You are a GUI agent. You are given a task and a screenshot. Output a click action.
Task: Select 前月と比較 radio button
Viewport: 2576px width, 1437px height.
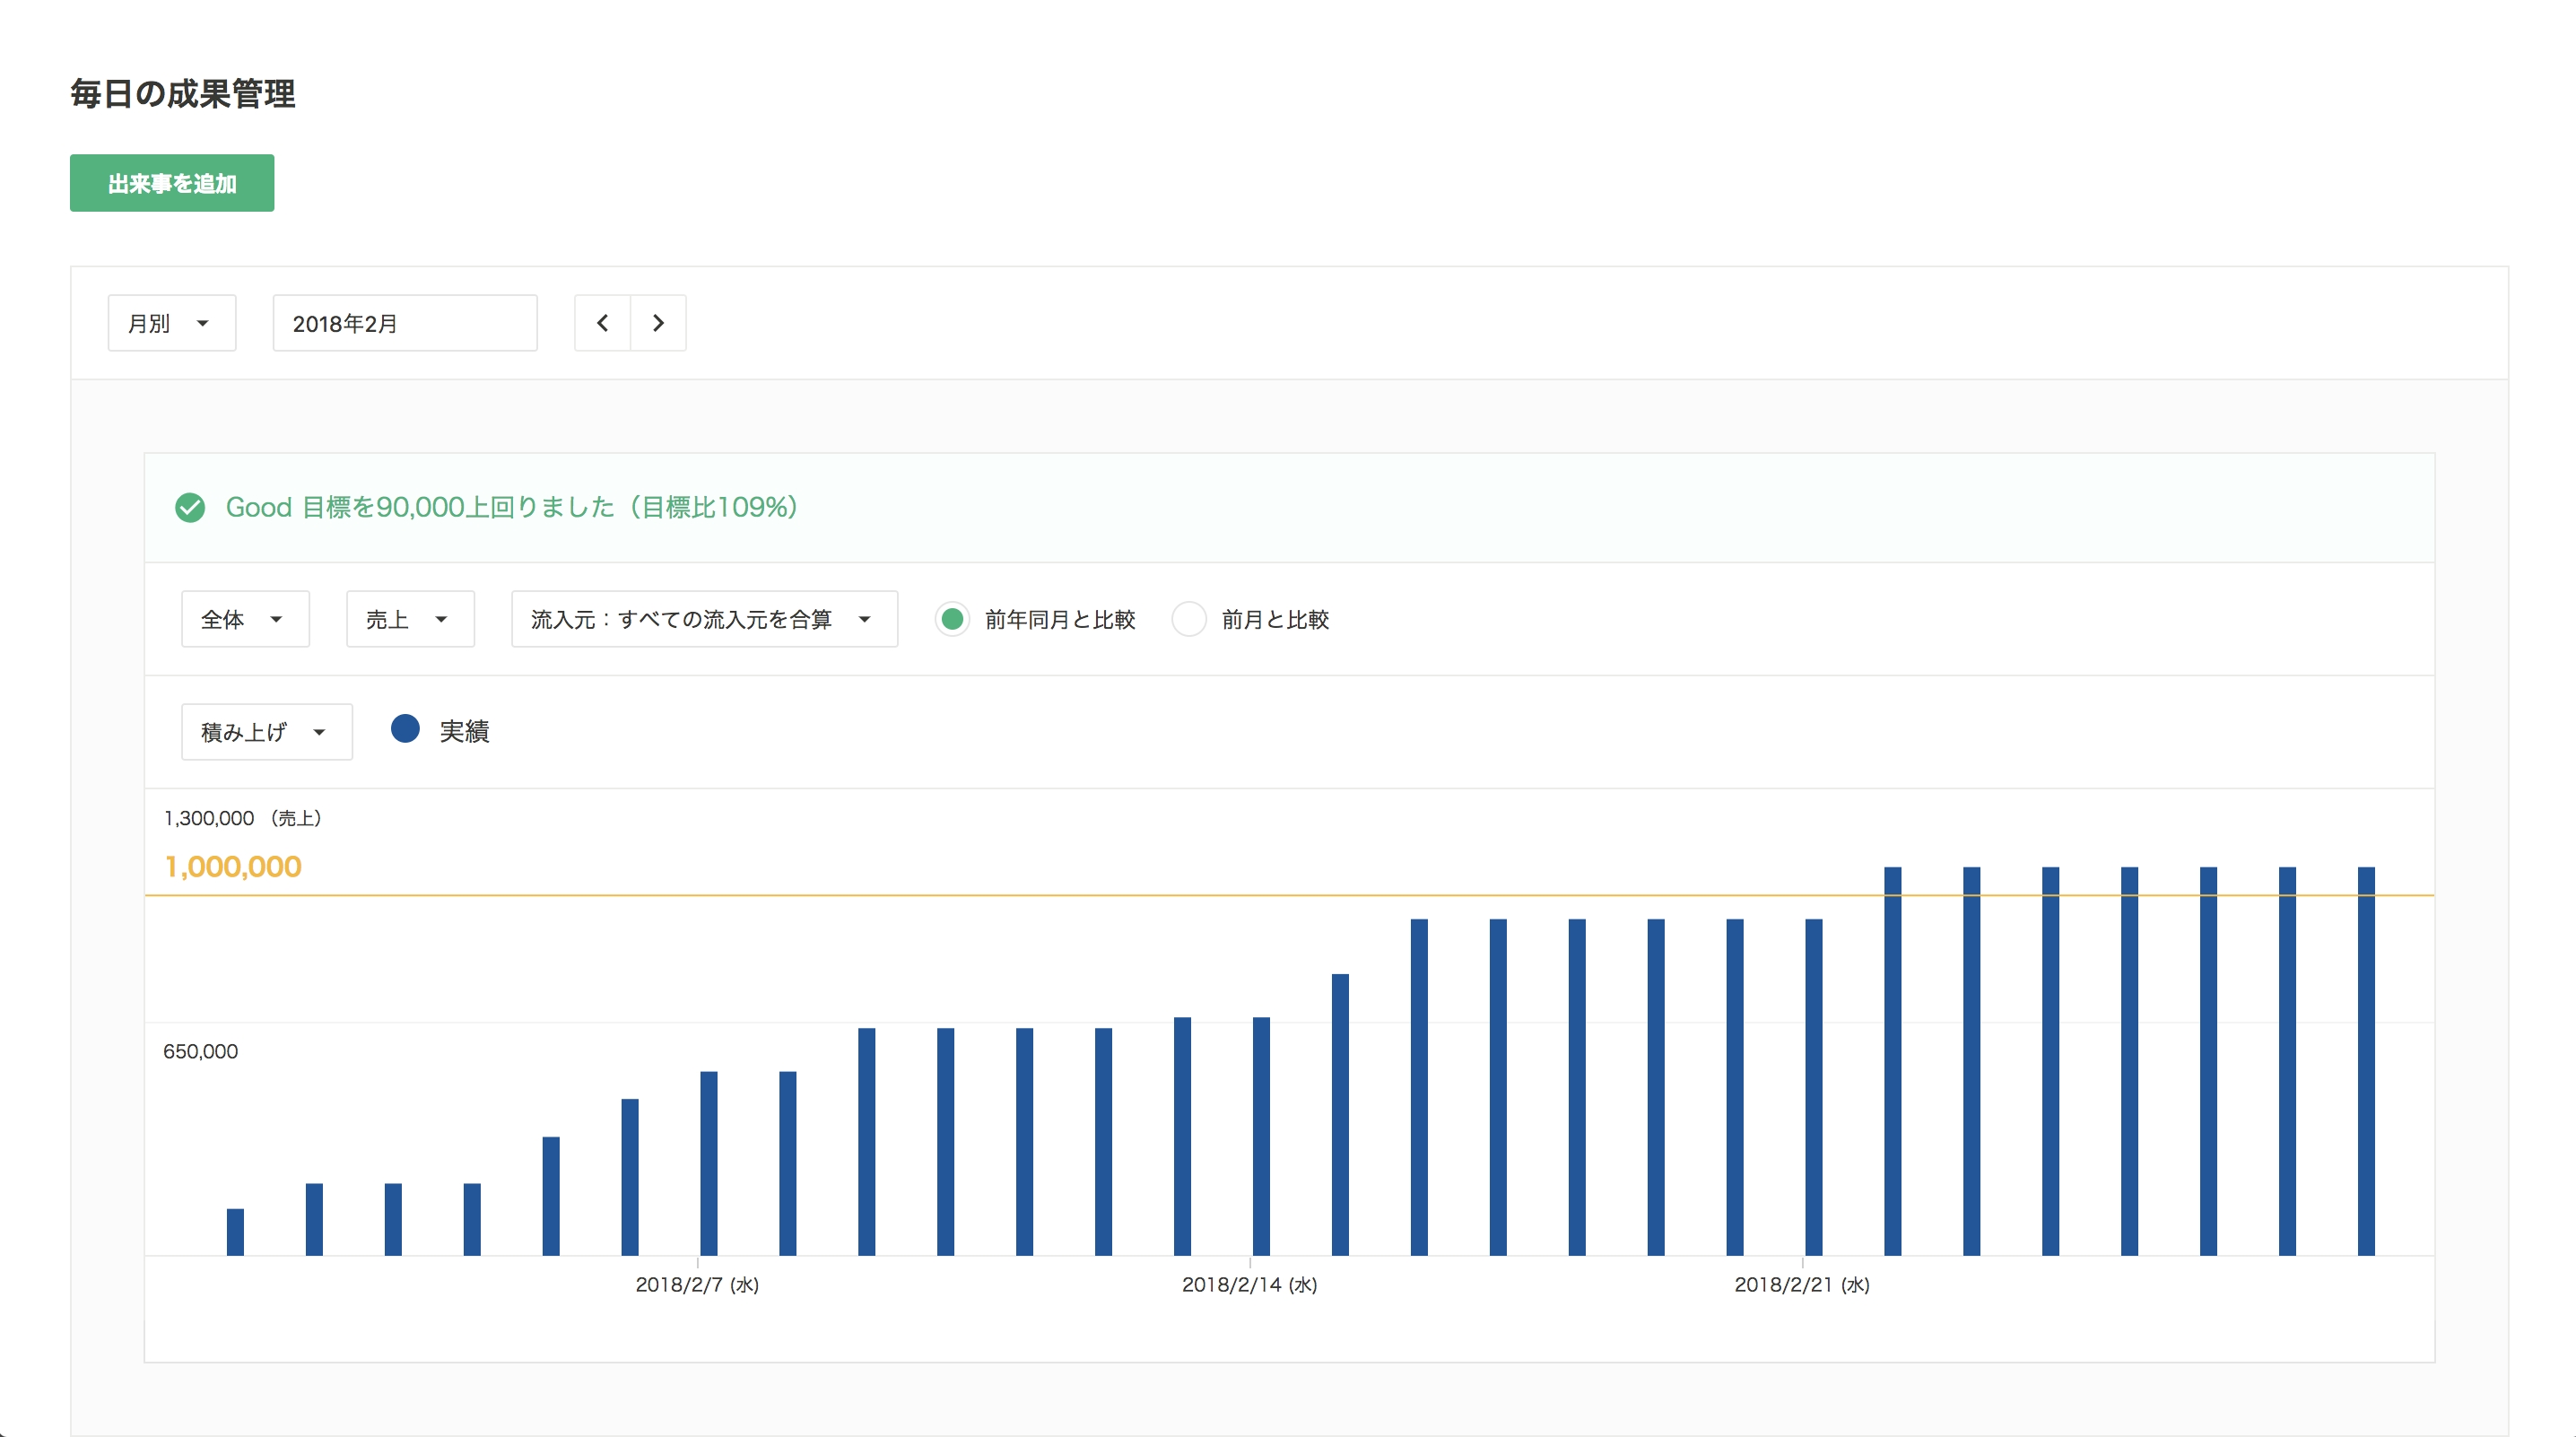[1189, 619]
